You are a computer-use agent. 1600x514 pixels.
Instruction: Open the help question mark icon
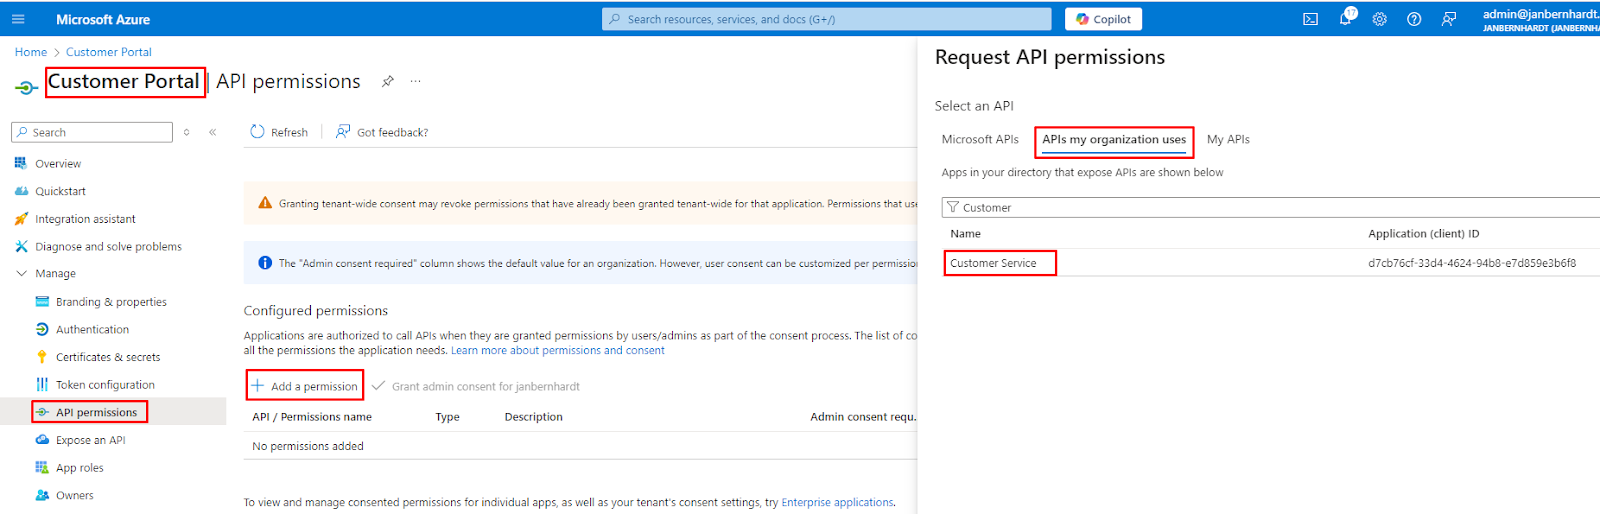[1414, 19]
